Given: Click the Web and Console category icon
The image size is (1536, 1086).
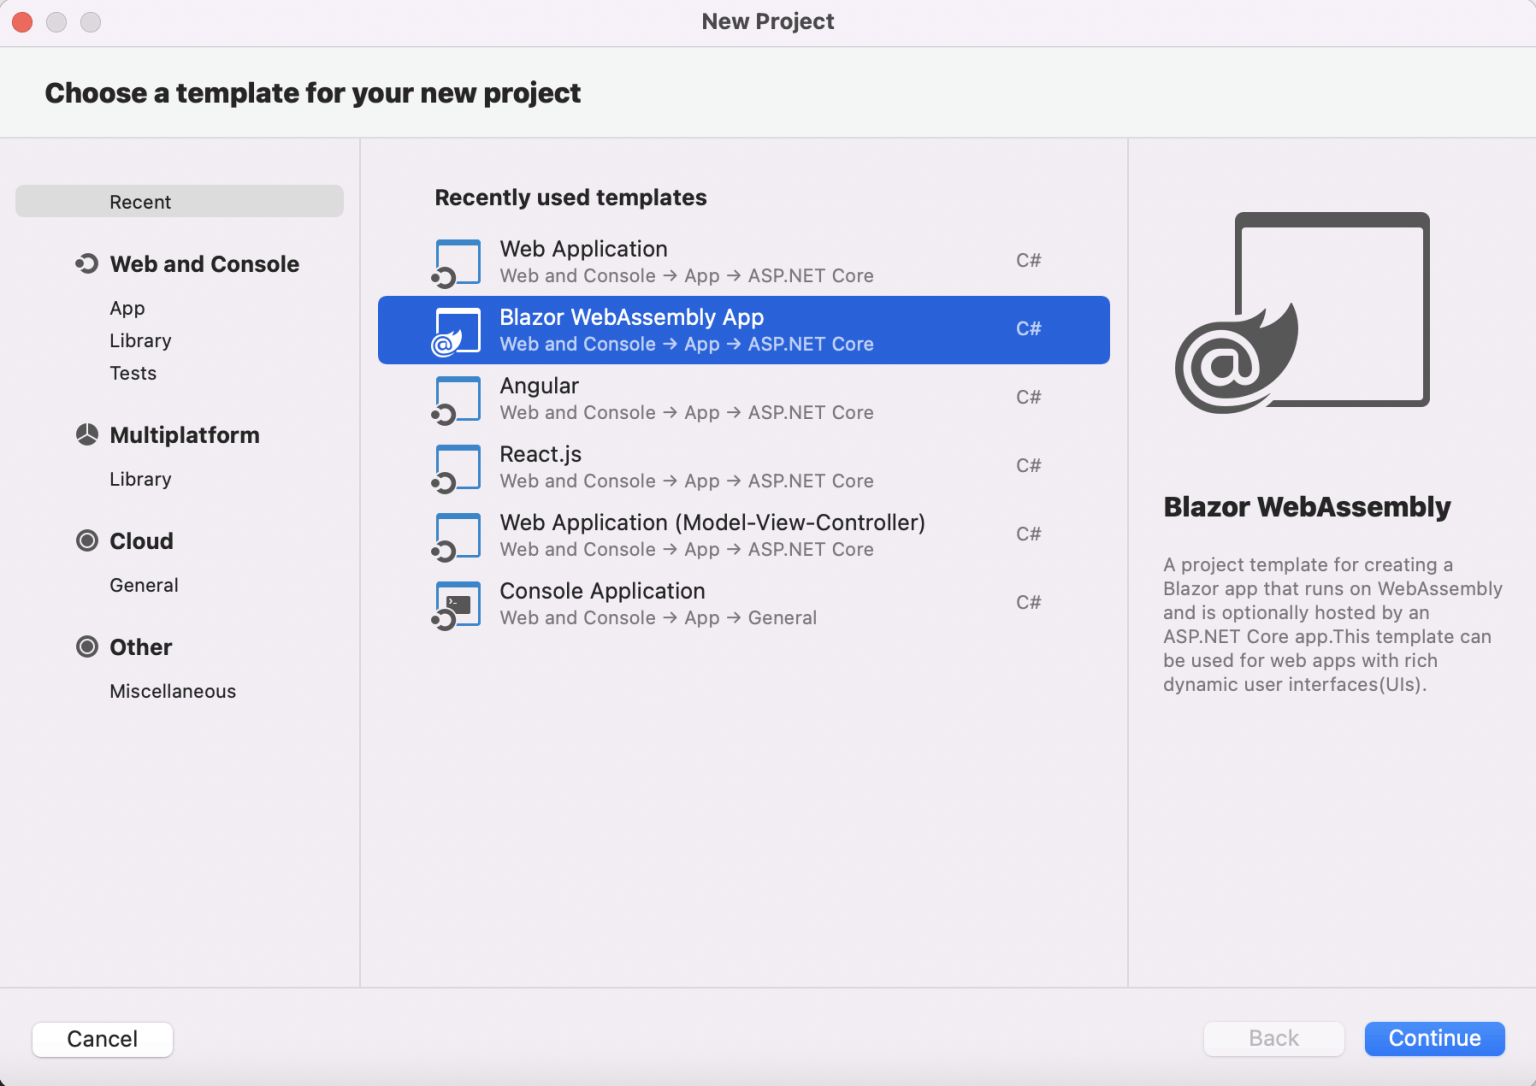Looking at the screenshot, I should click(87, 264).
